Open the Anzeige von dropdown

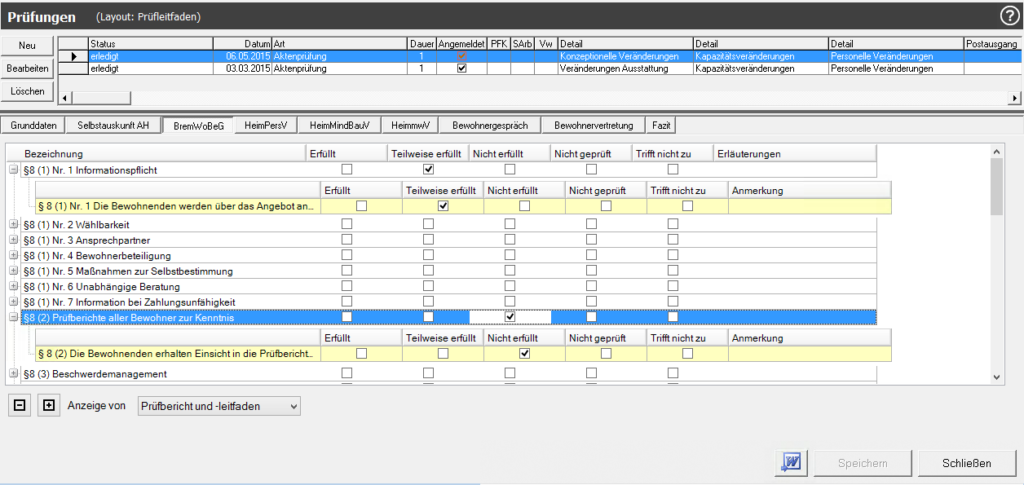pos(218,406)
